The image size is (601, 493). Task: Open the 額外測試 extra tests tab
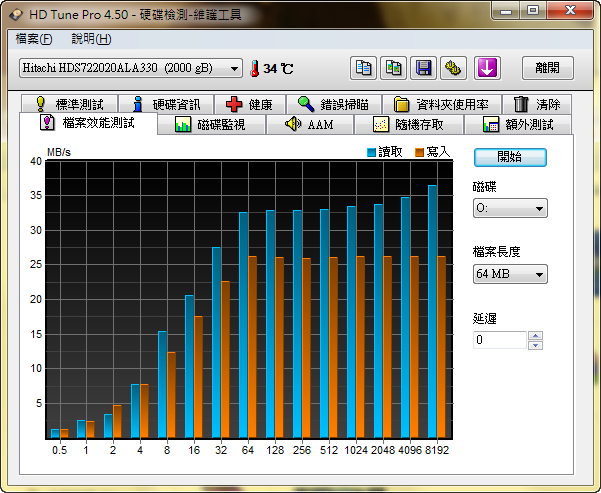coord(518,125)
